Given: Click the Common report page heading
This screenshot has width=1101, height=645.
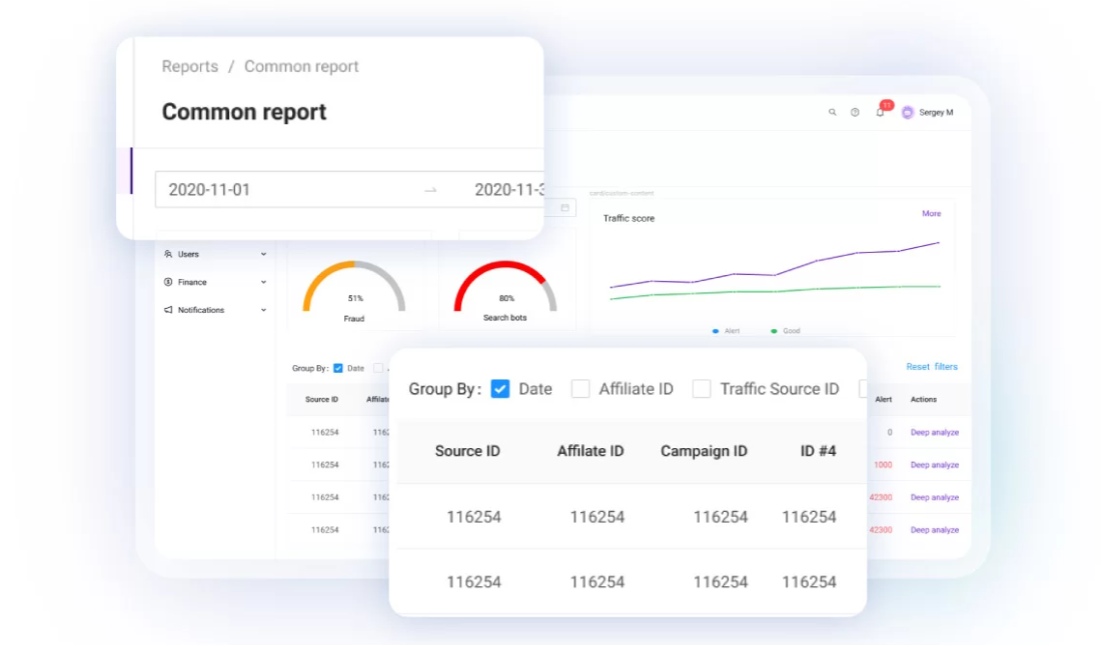Looking at the screenshot, I should point(244,112).
